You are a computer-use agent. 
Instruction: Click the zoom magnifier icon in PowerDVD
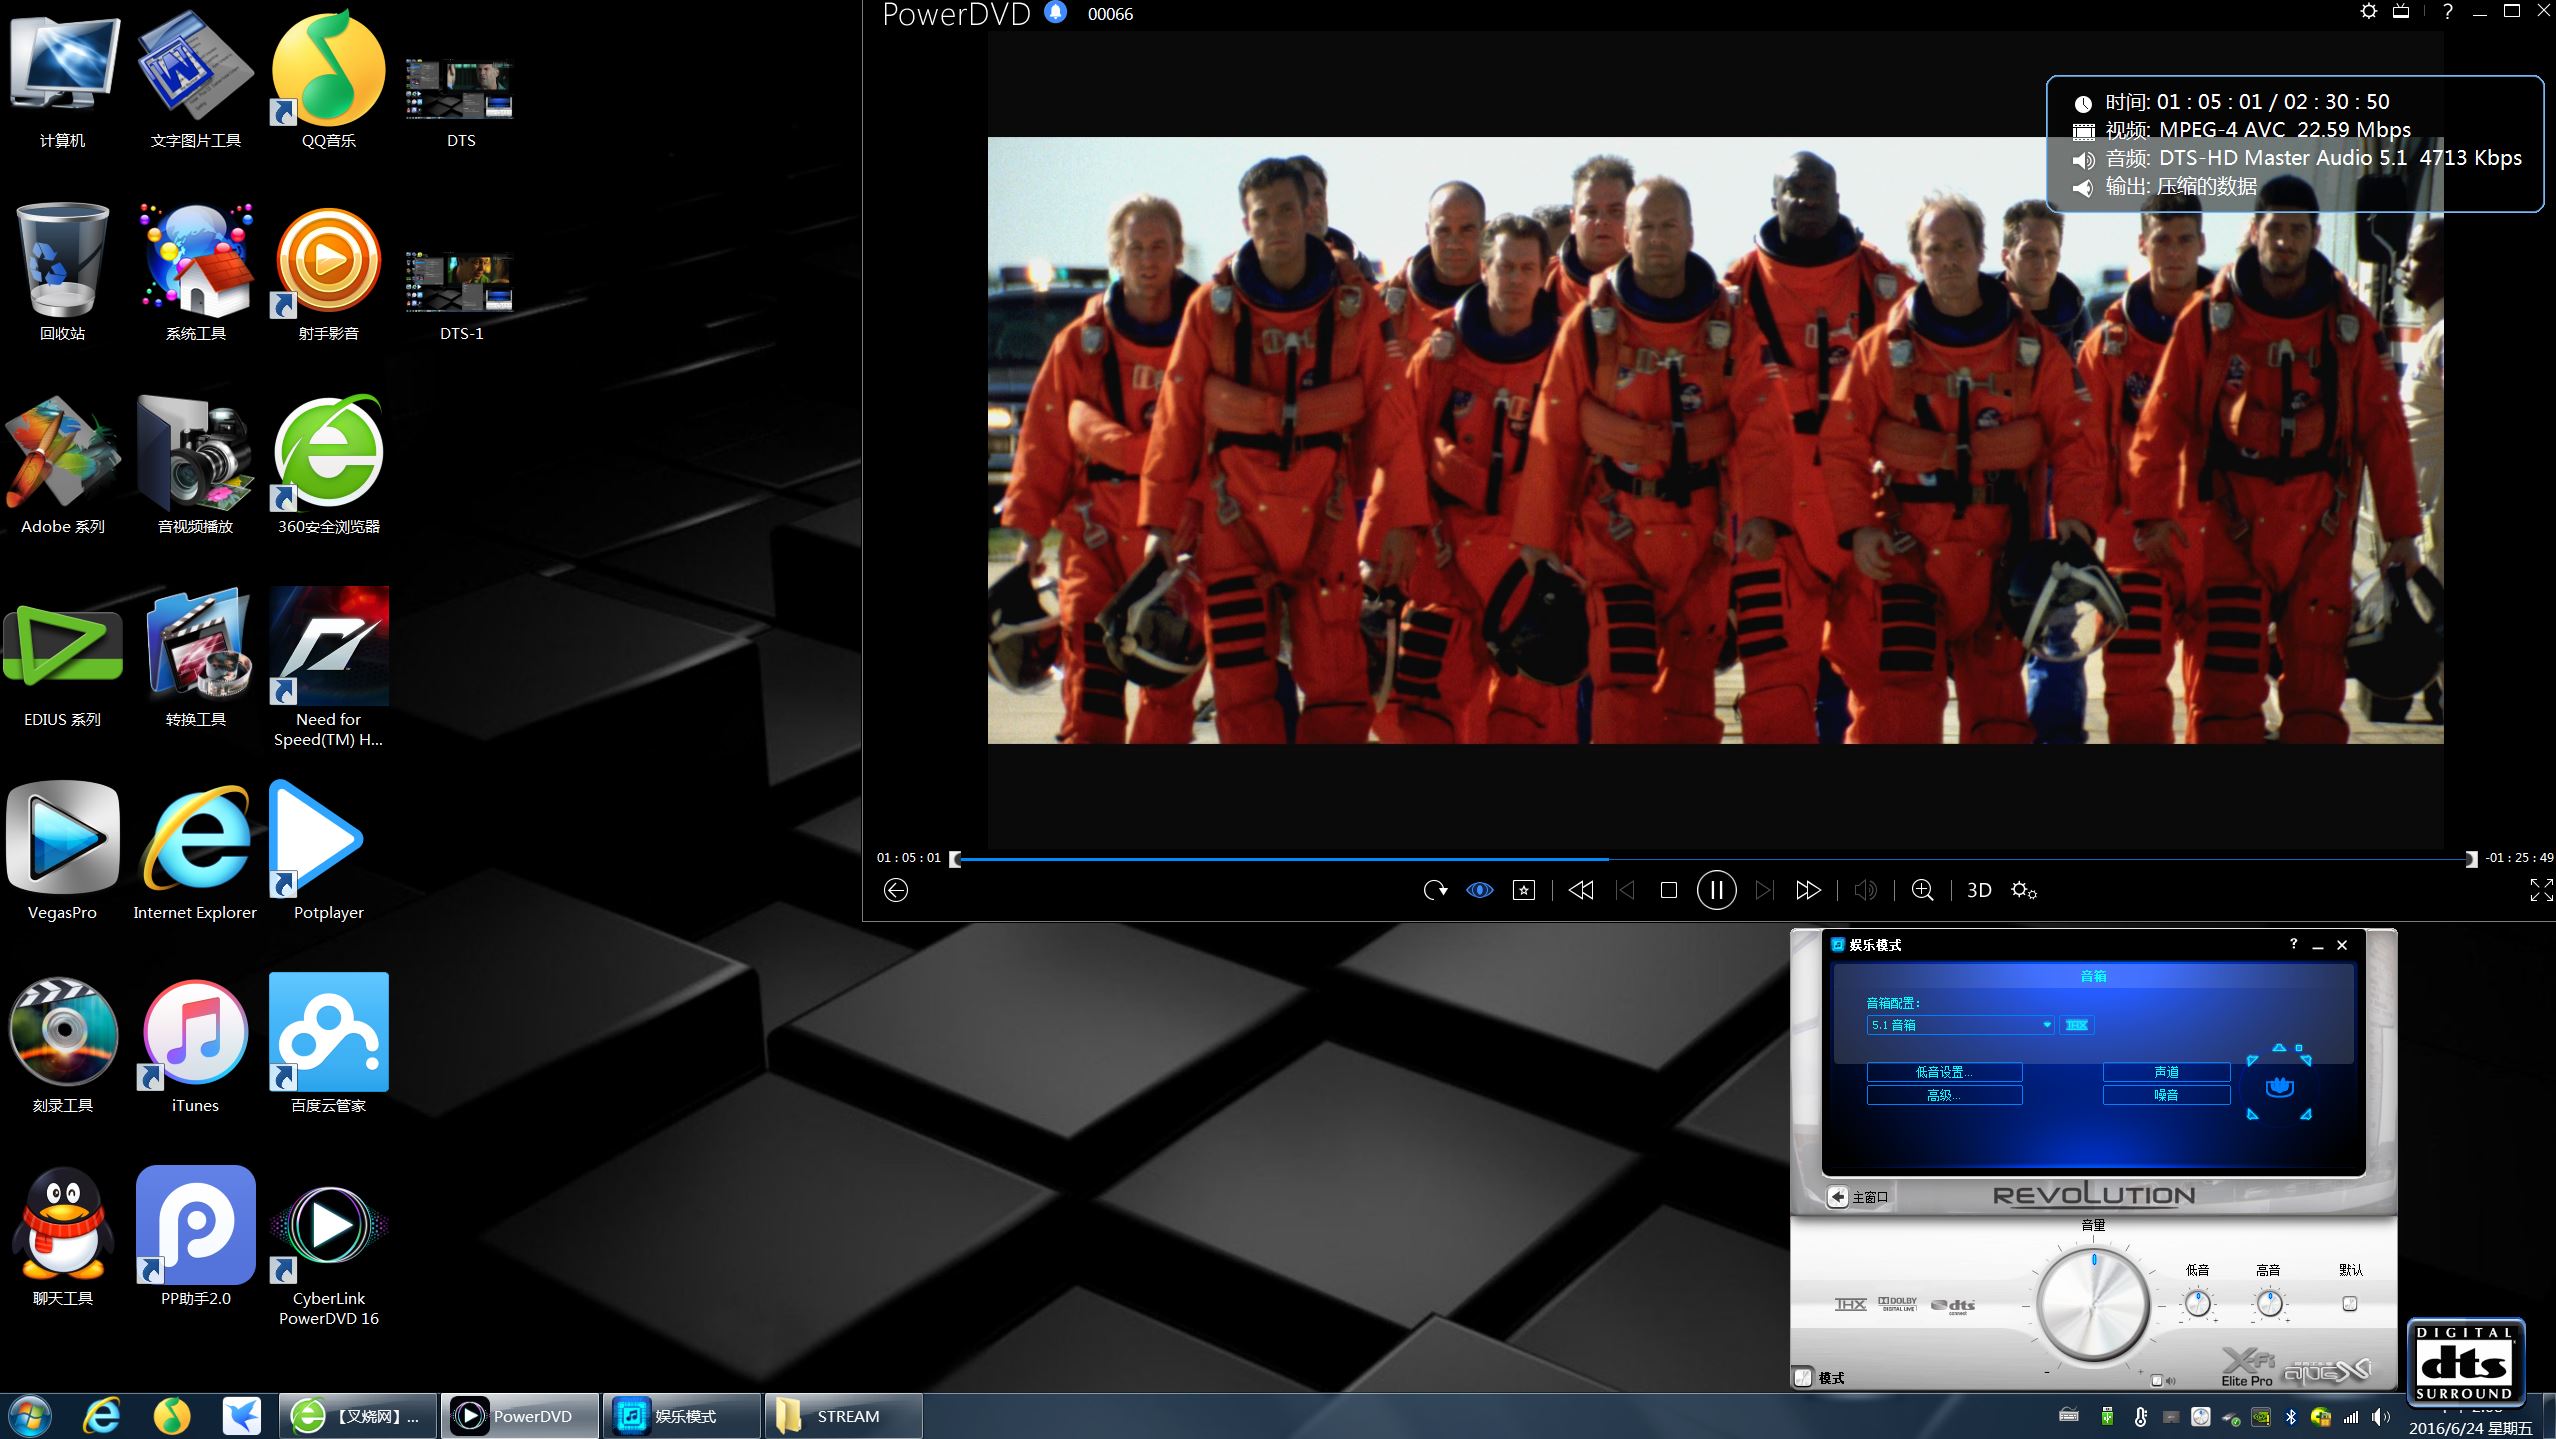1922,890
